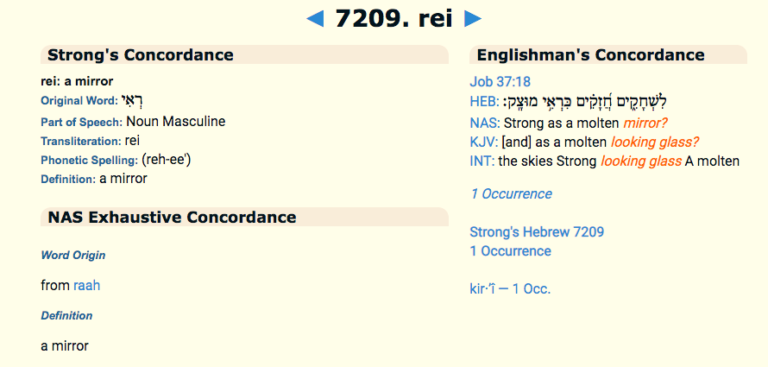Click the 7209. rei page title
The height and width of the screenshot is (367, 768).
pos(394,19)
